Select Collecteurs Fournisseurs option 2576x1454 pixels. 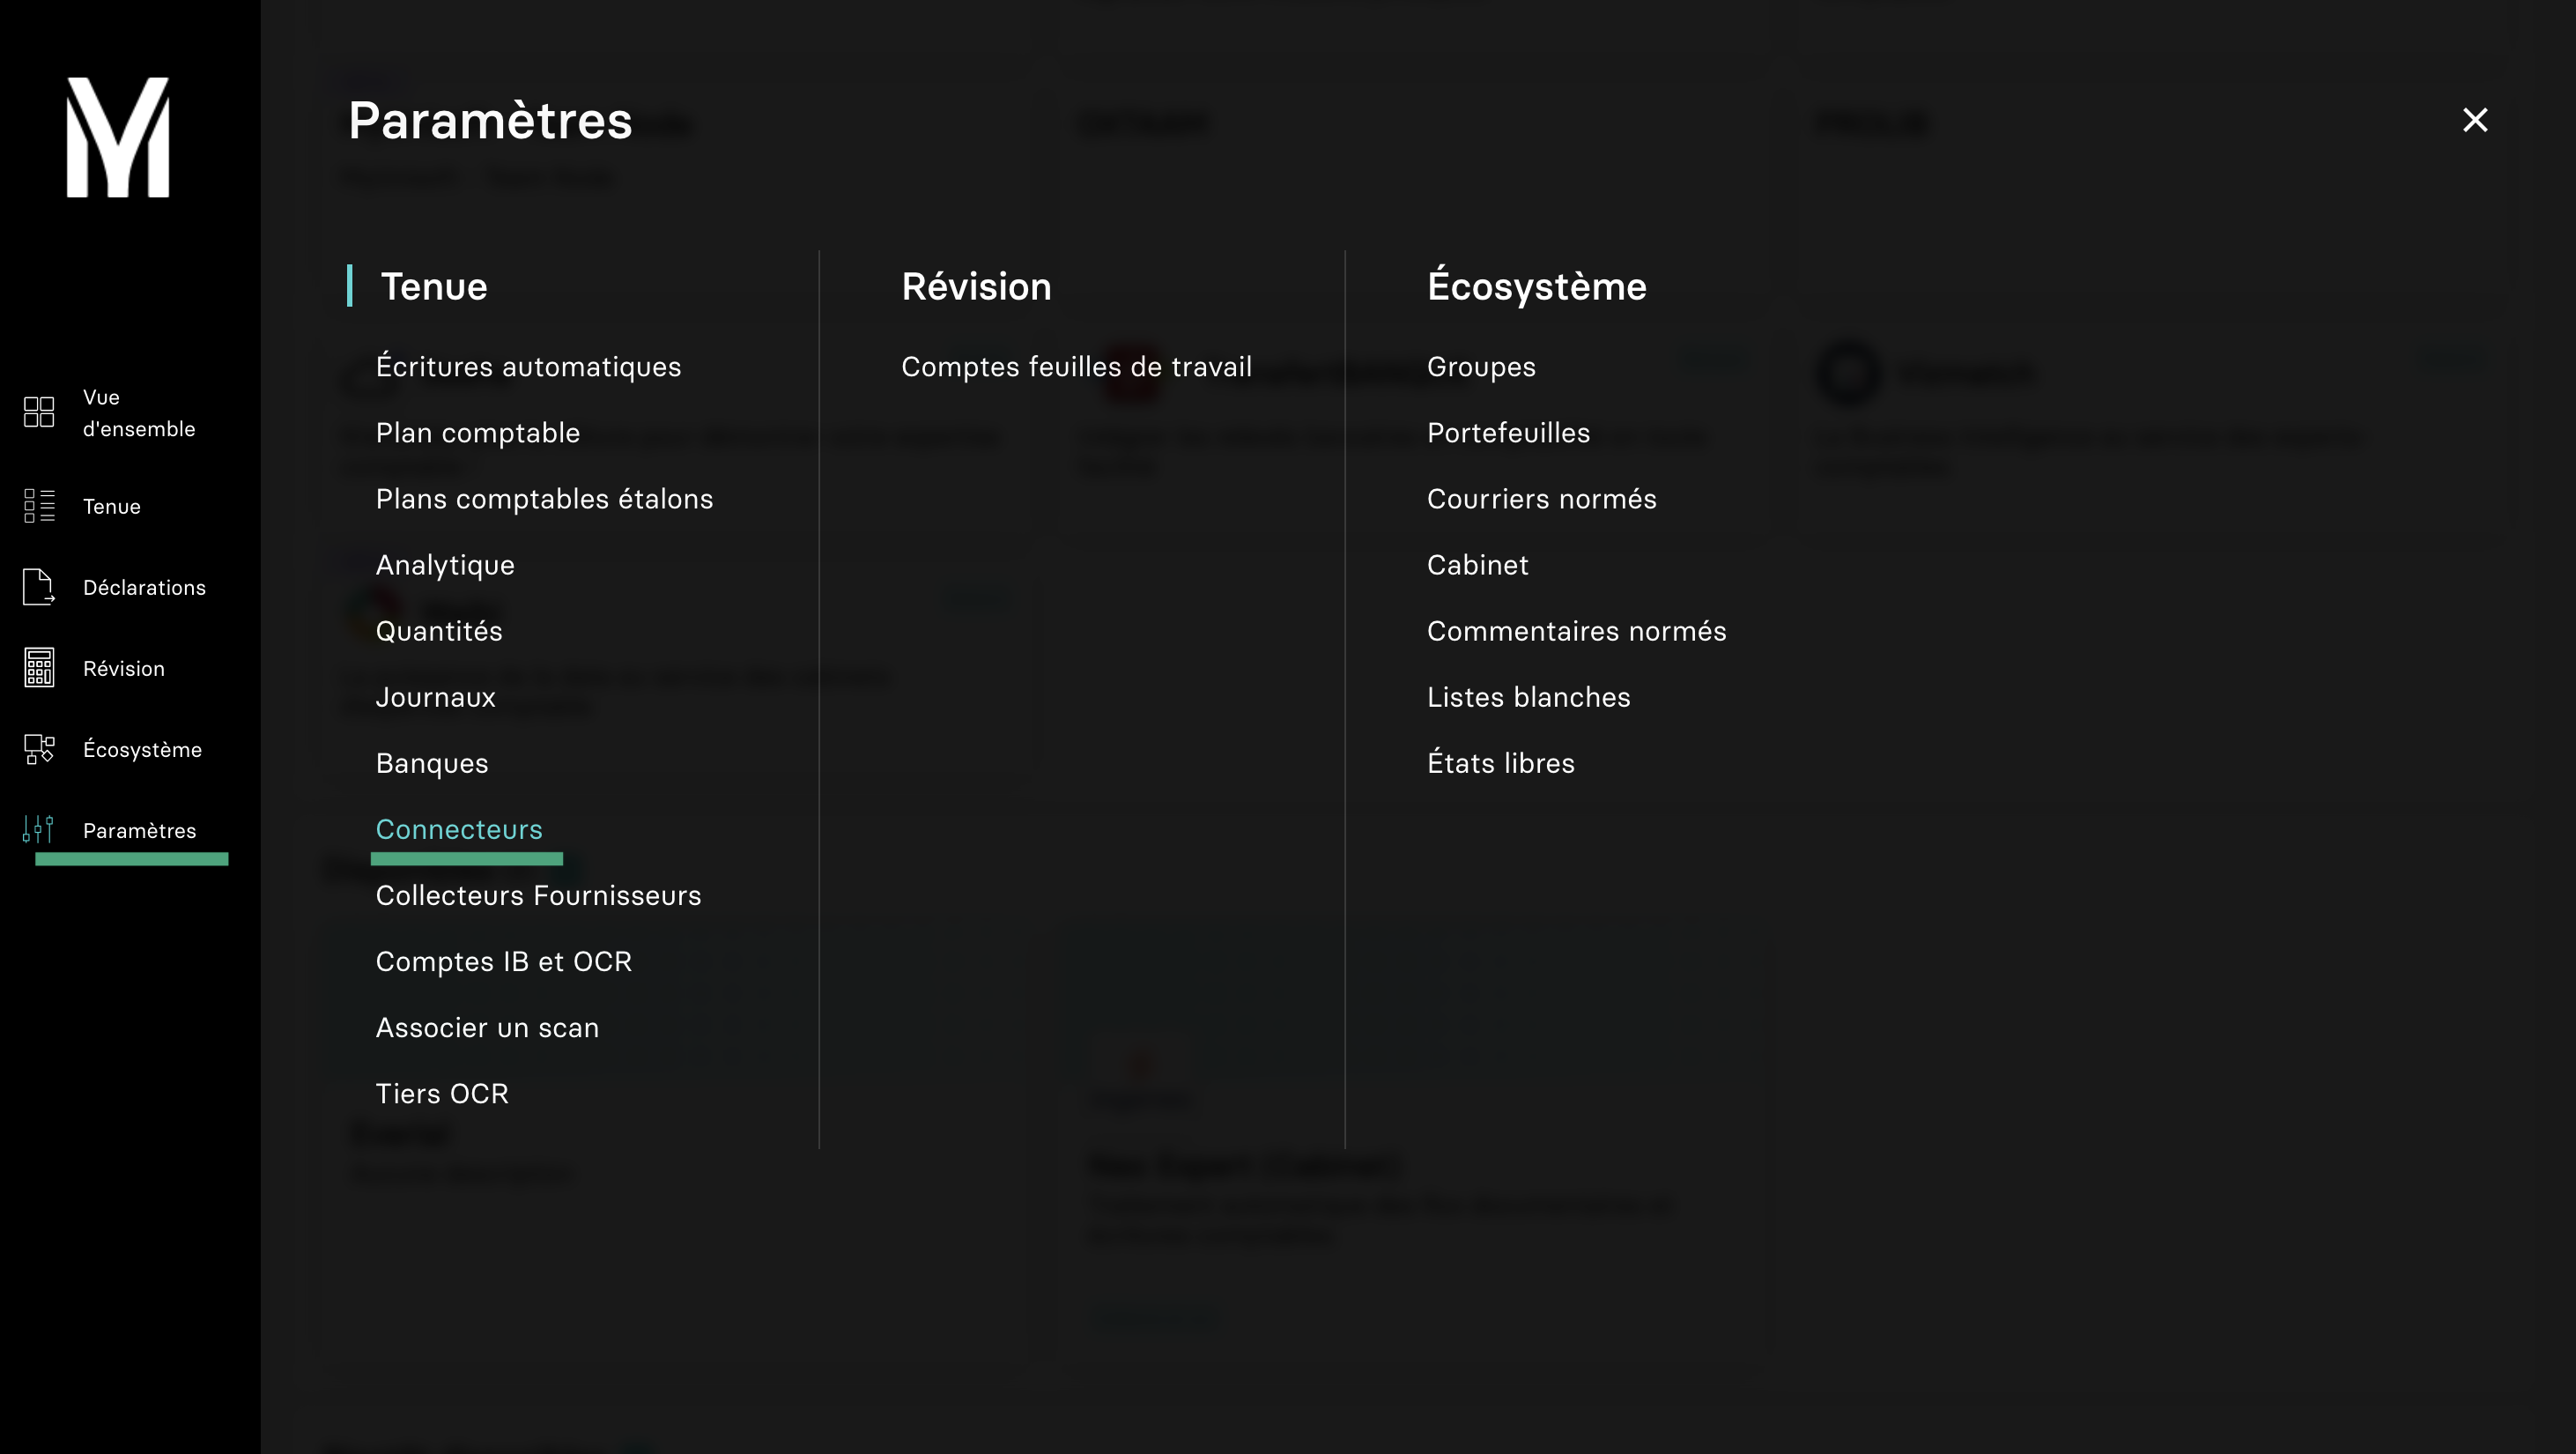(x=538, y=895)
